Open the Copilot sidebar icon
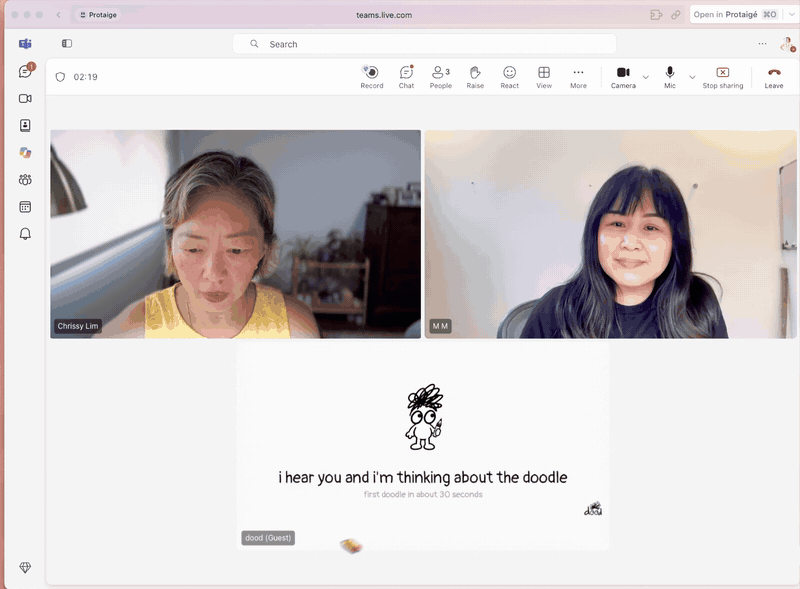 25,153
